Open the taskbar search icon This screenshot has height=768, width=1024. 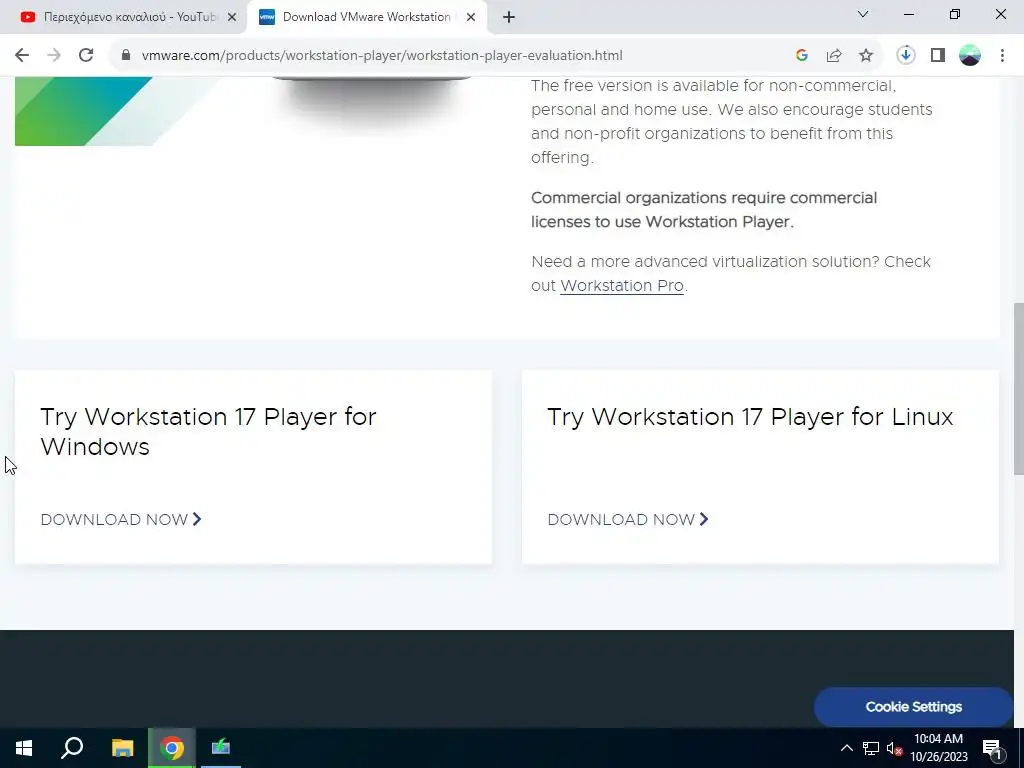[72, 748]
